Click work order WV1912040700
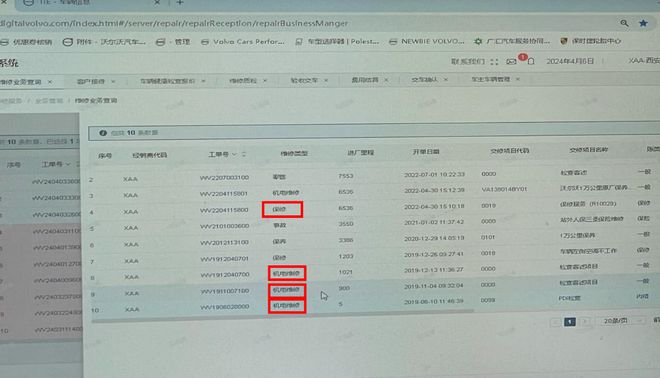660x378 pixels. coord(225,274)
